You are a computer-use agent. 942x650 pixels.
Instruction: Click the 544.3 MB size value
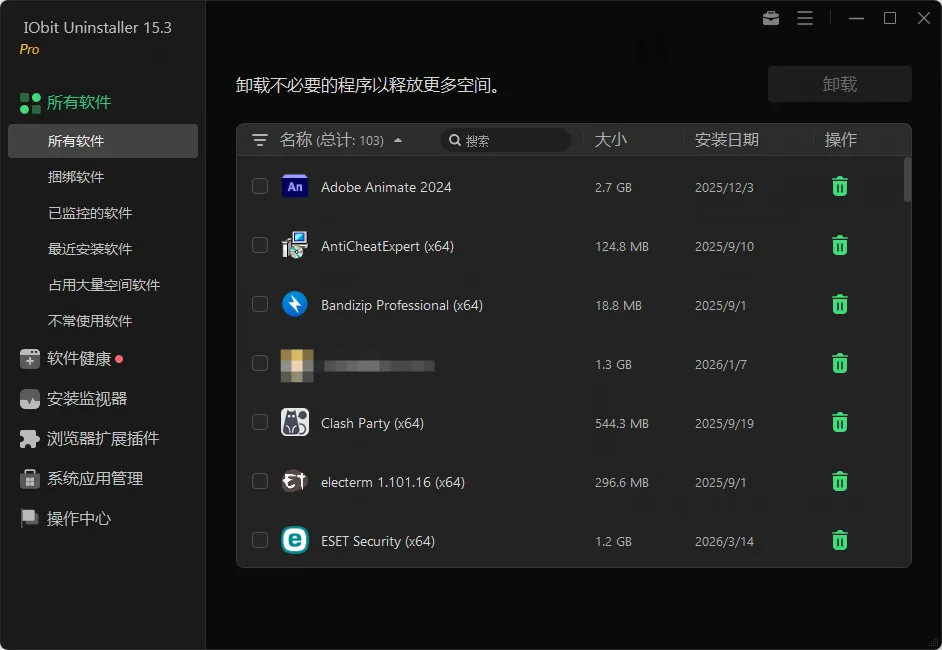pyautogui.click(x=622, y=424)
